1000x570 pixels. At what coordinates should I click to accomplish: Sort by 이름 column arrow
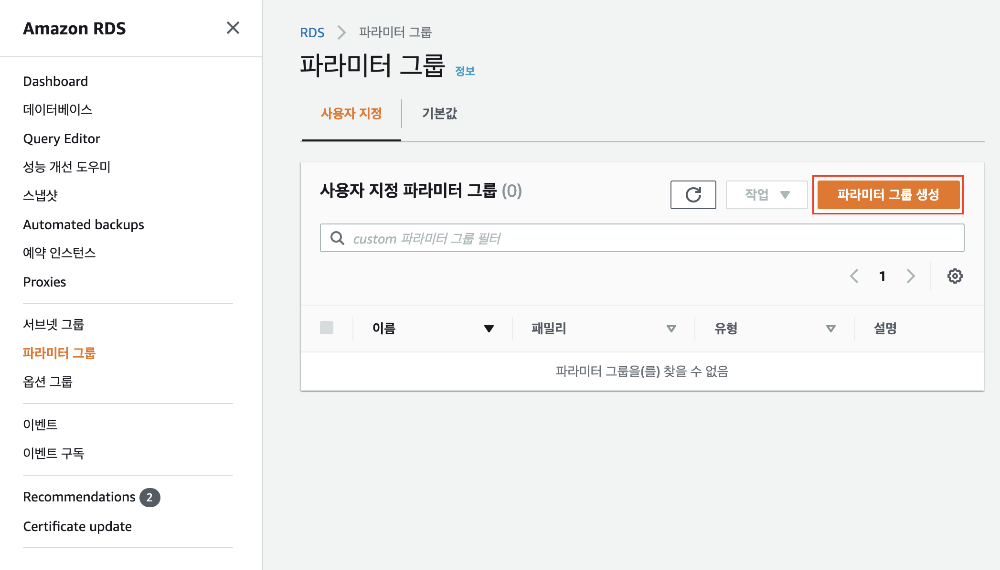coord(489,328)
